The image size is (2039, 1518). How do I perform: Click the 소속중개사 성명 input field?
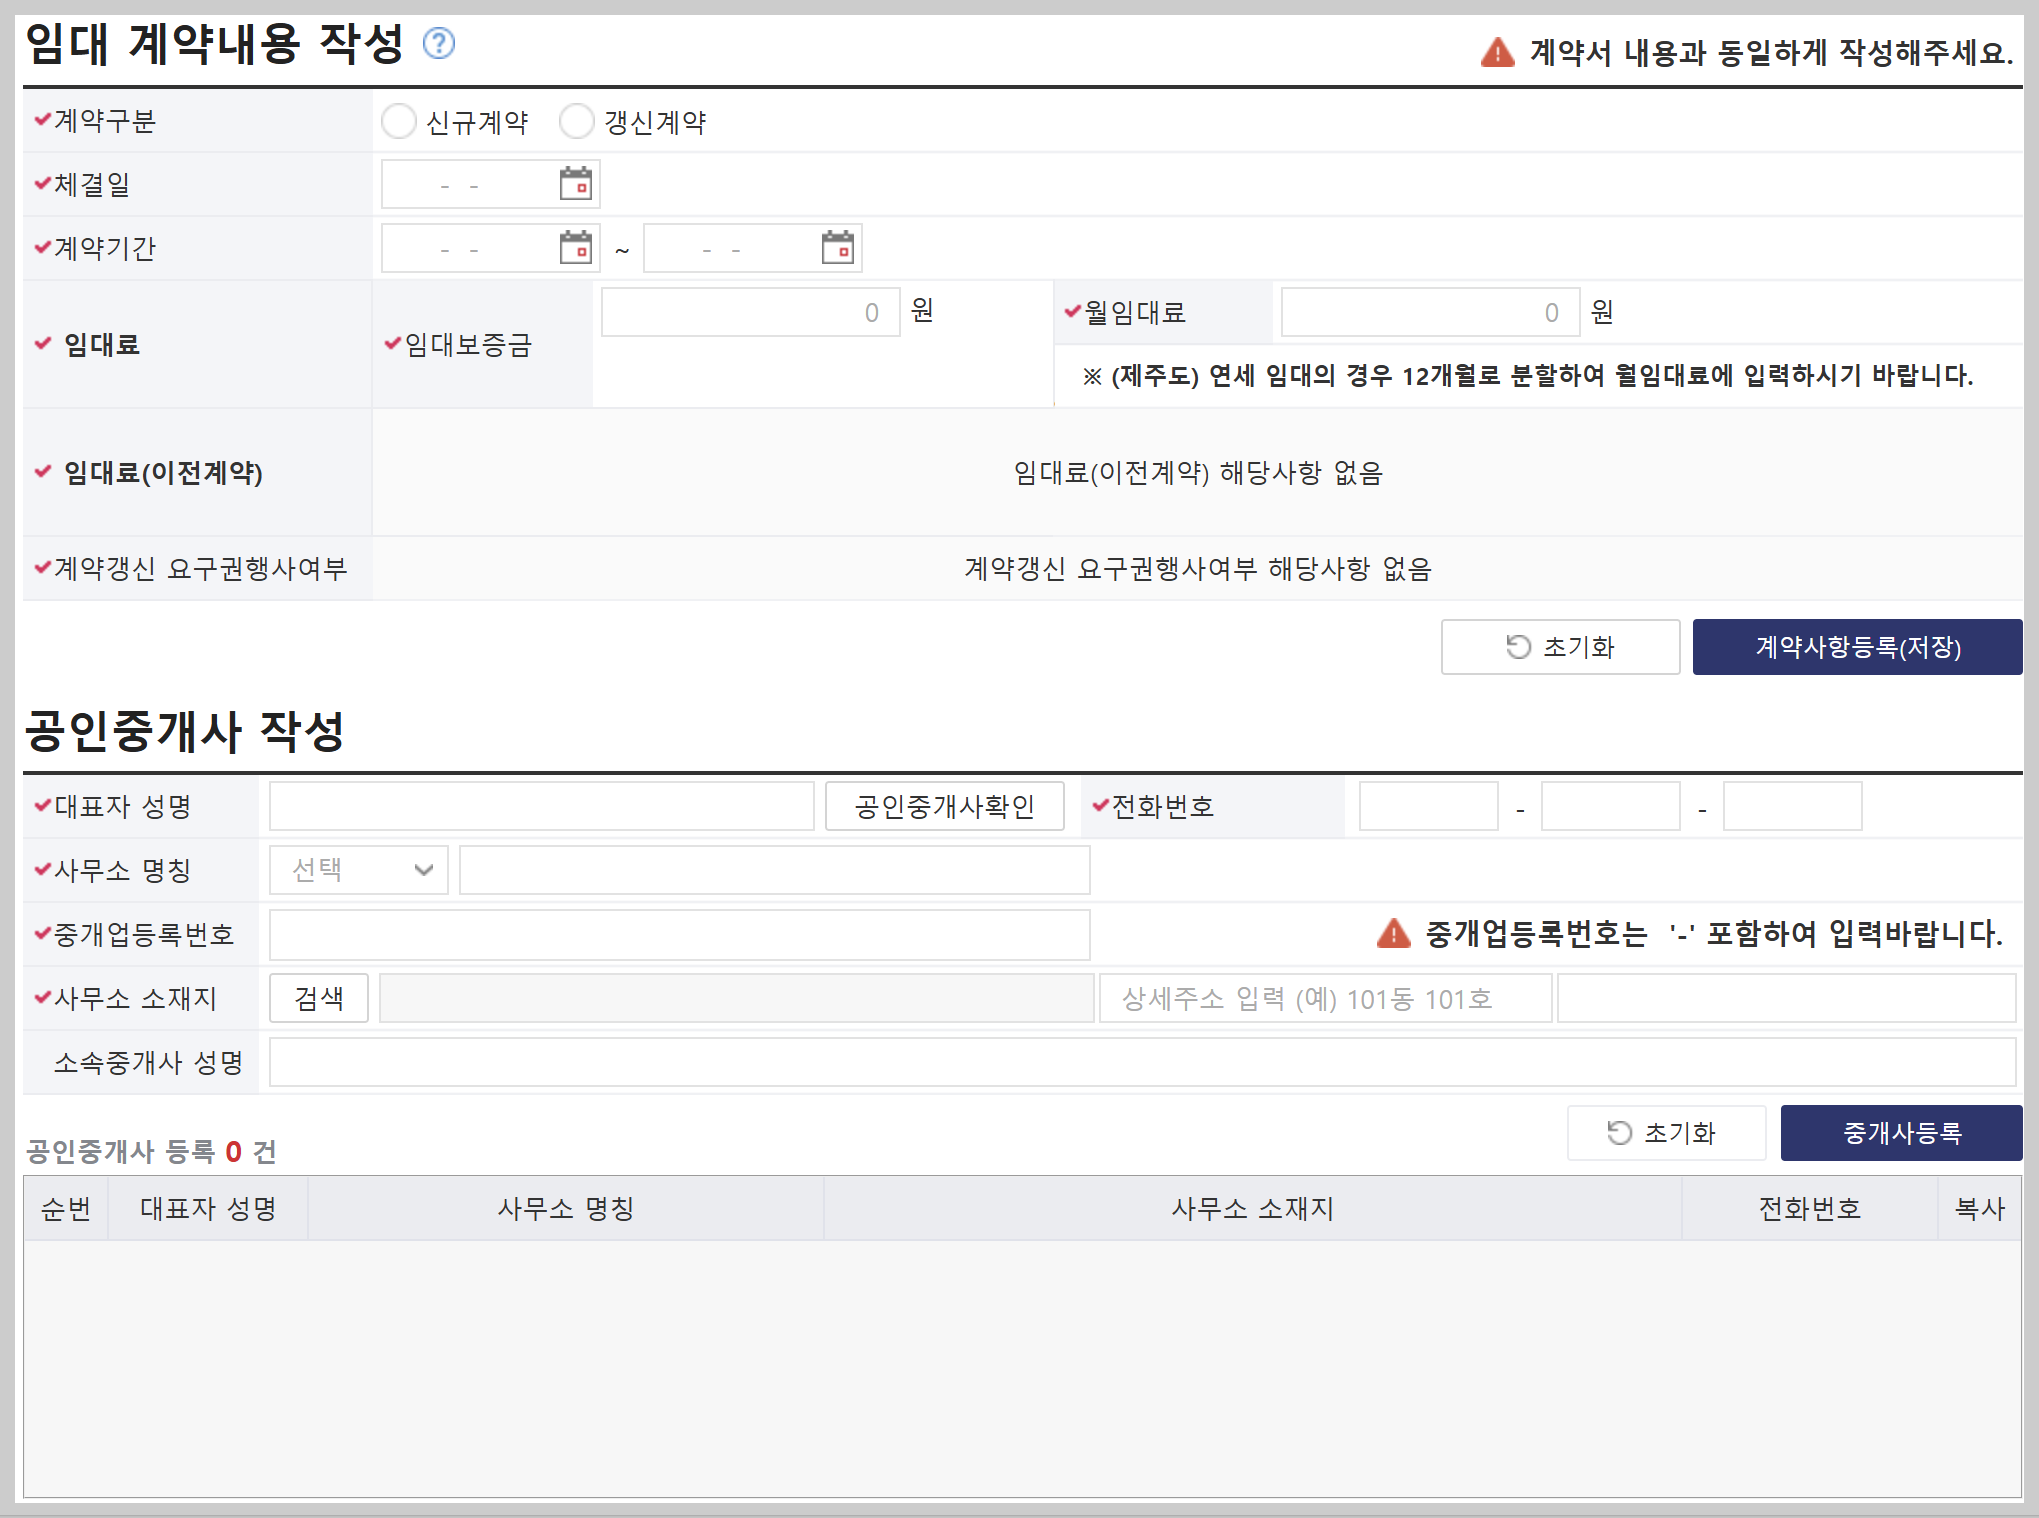coord(1142,1062)
